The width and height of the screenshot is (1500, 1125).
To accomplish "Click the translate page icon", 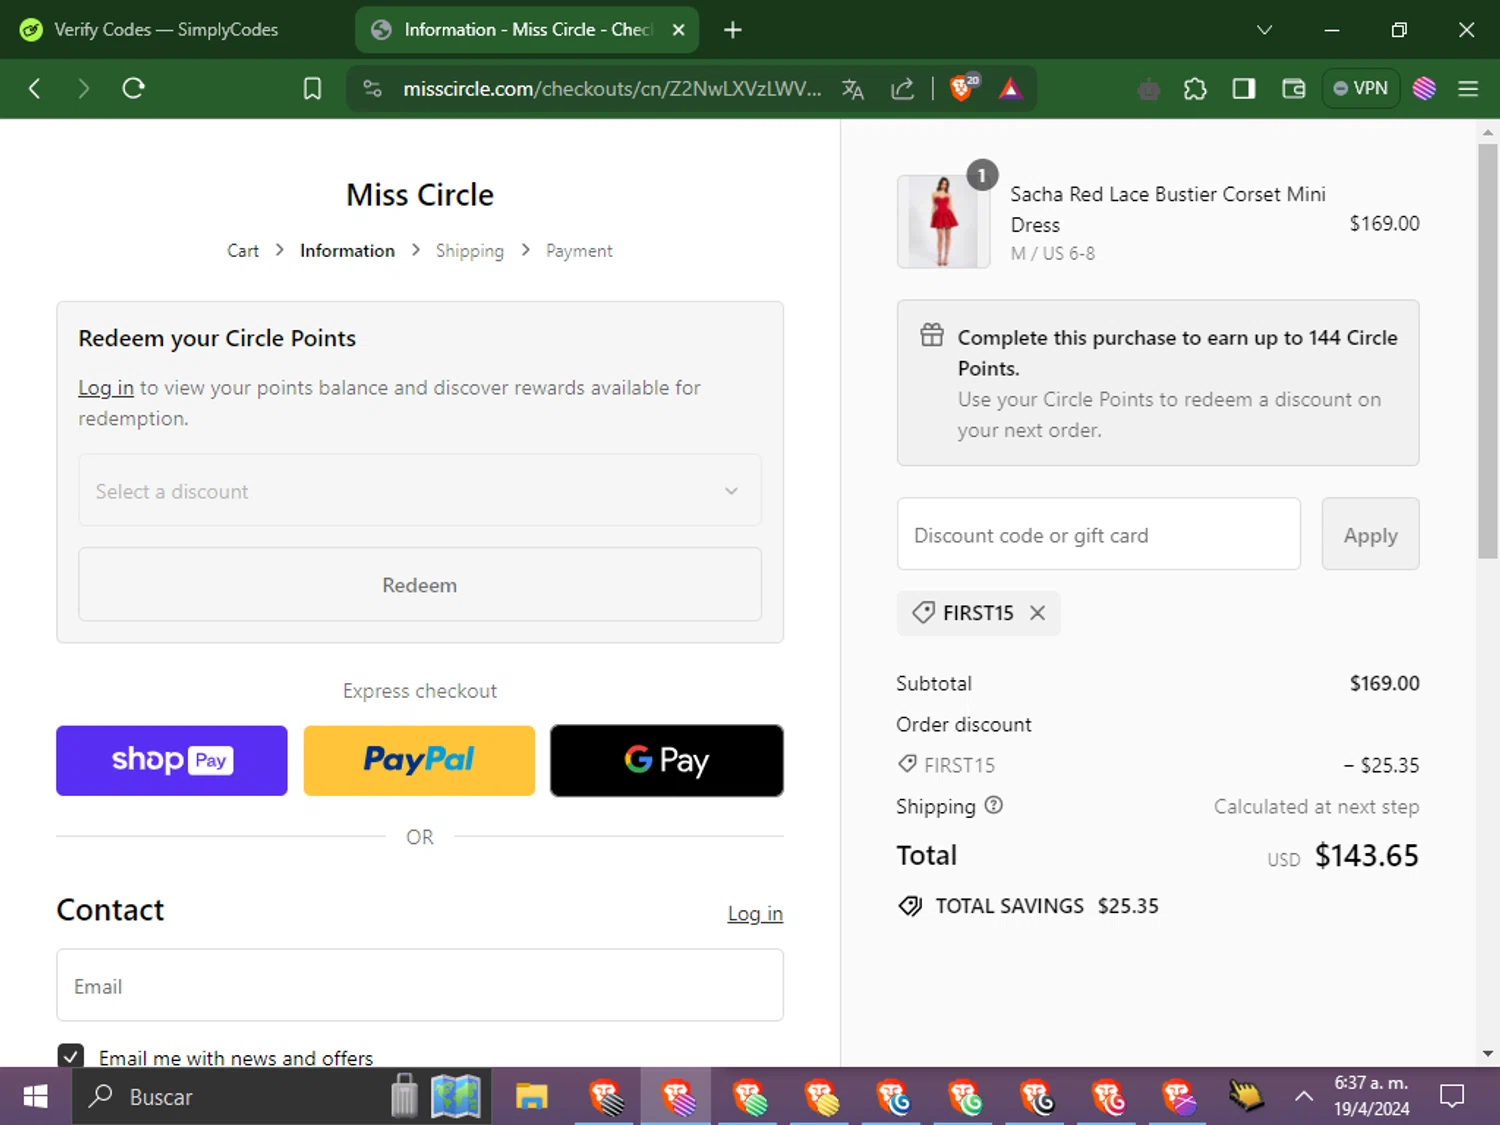I will [853, 89].
